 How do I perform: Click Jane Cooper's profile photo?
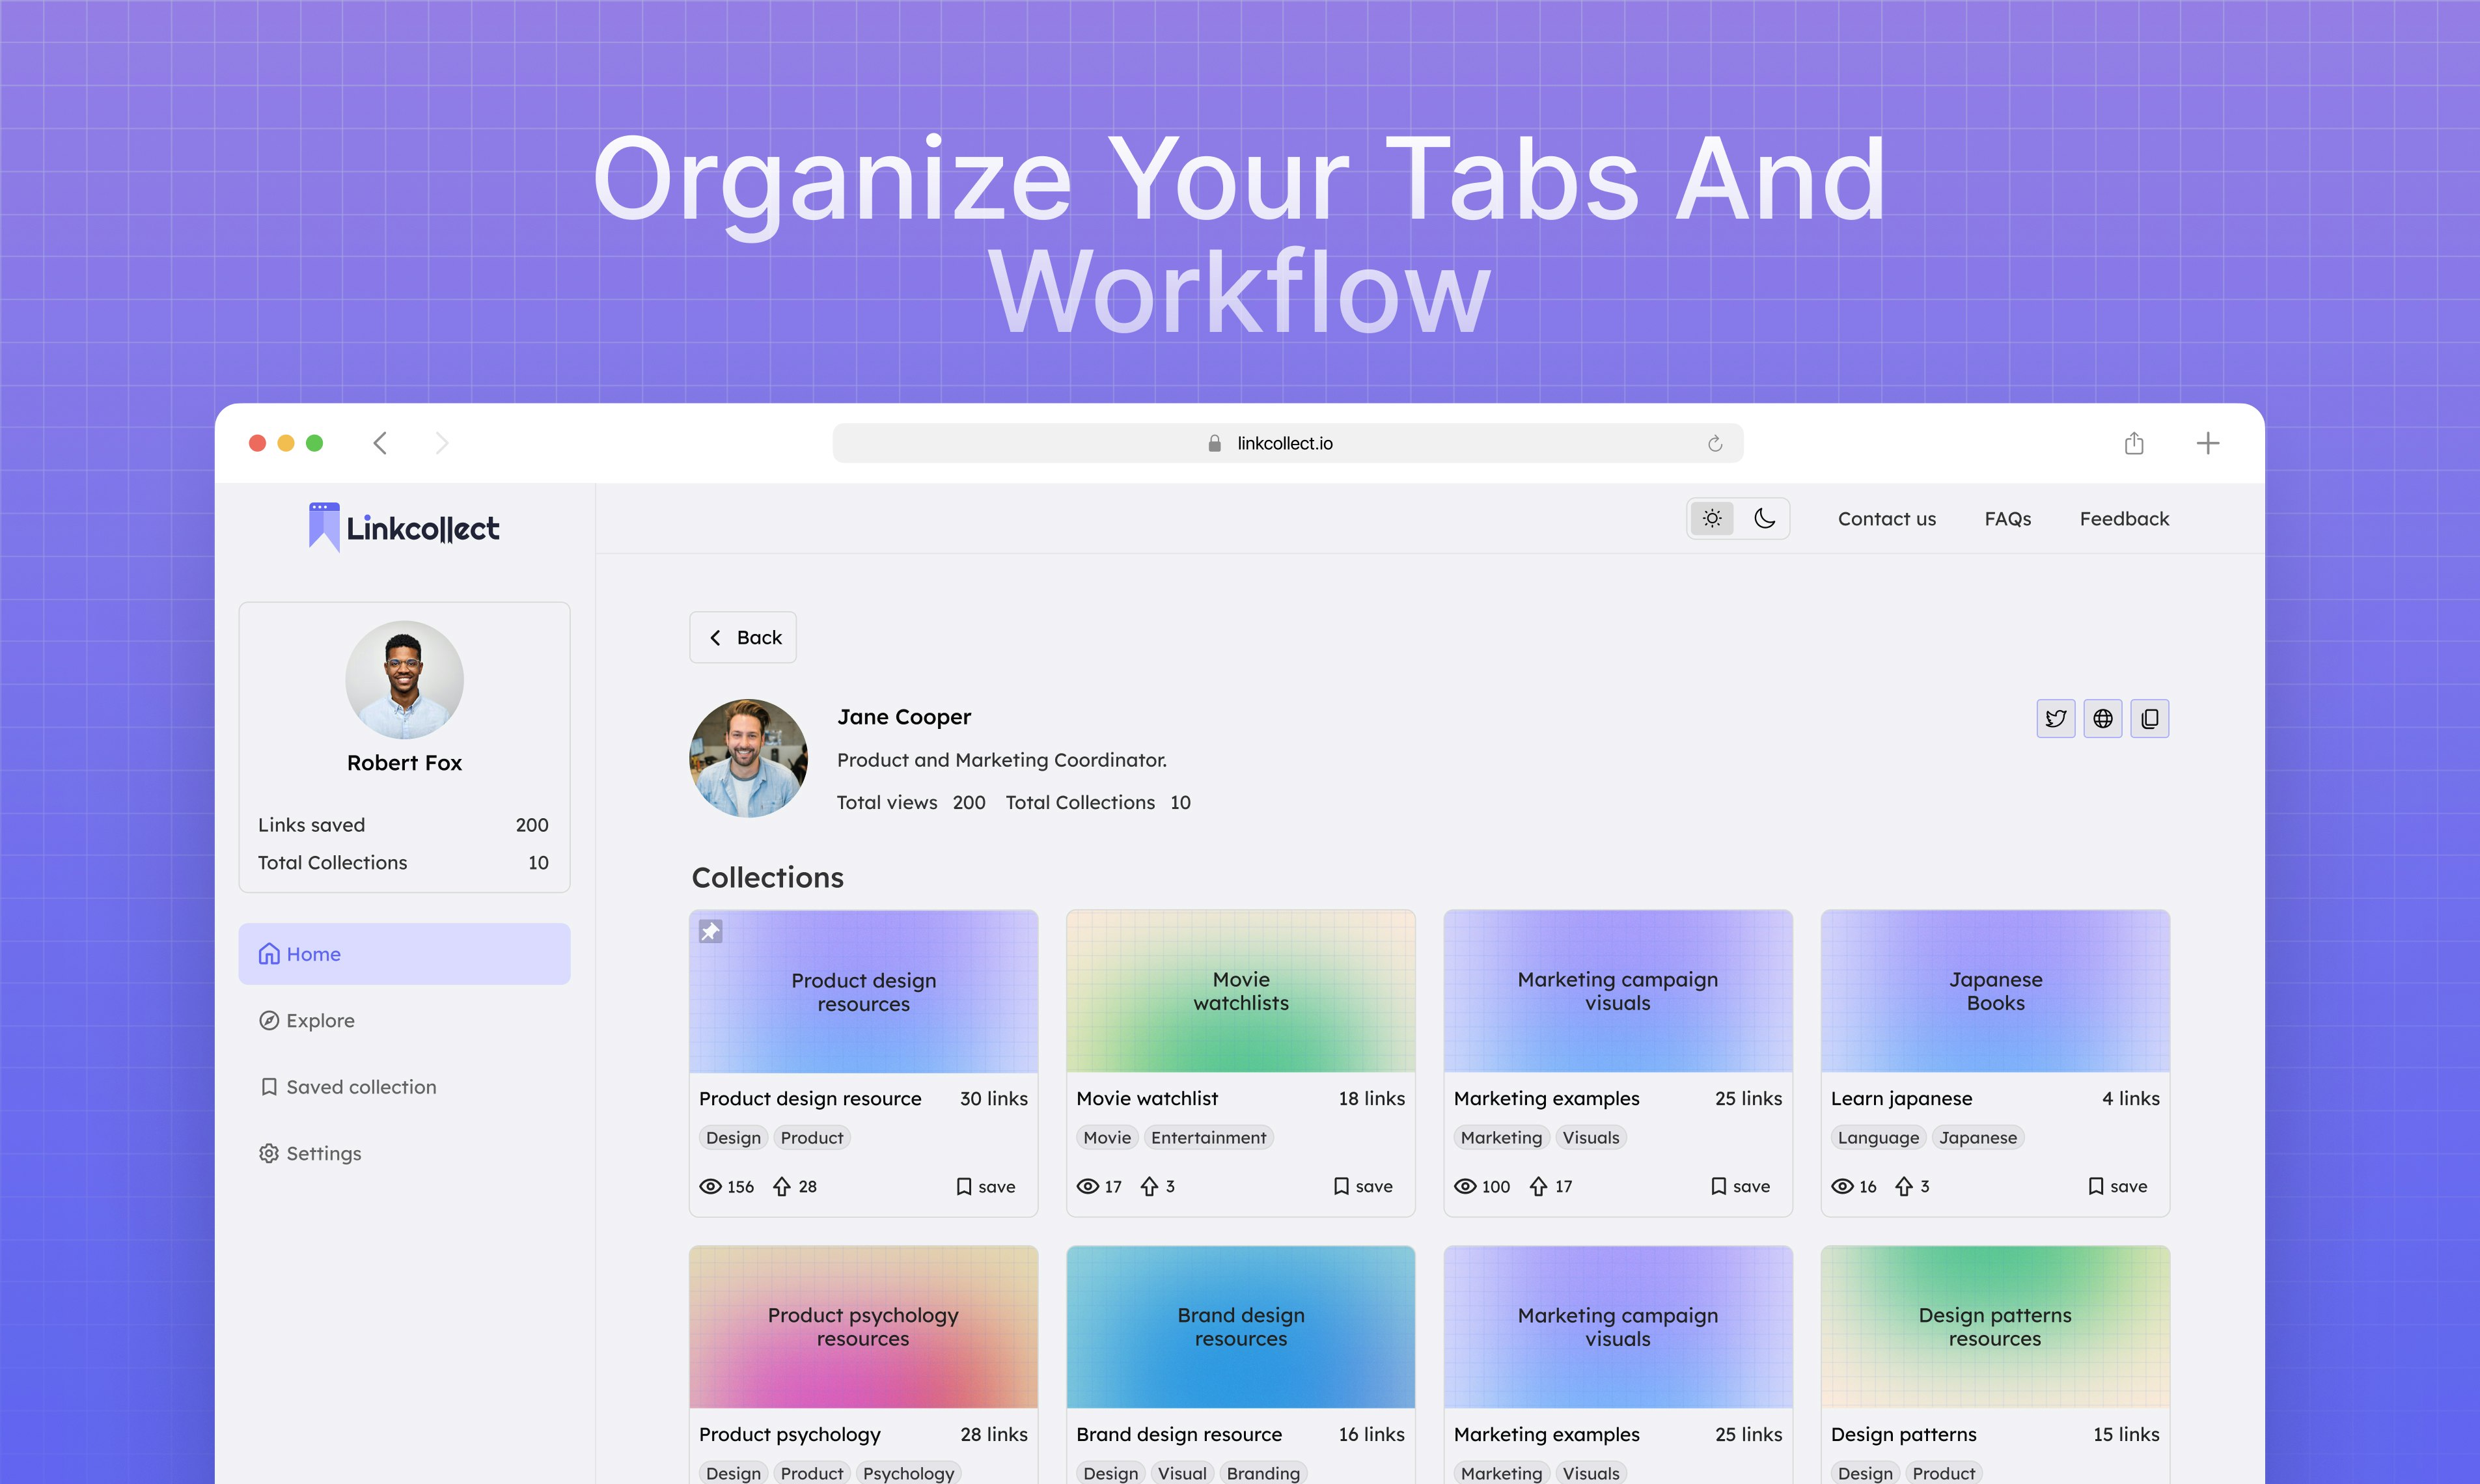(x=749, y=758)
